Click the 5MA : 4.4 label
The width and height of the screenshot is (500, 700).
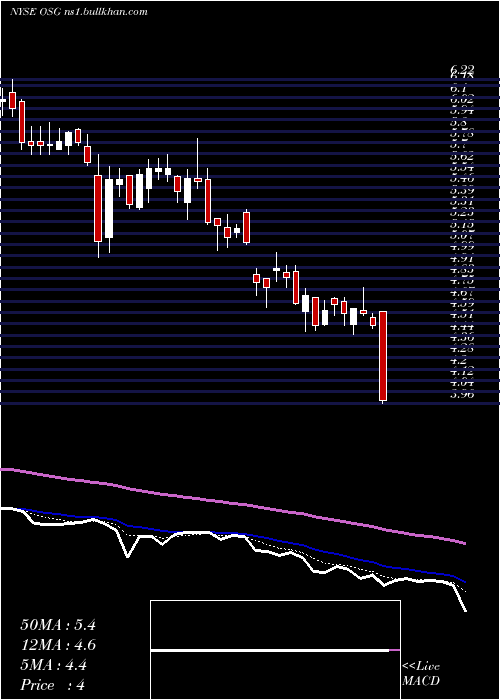(54, 665)
